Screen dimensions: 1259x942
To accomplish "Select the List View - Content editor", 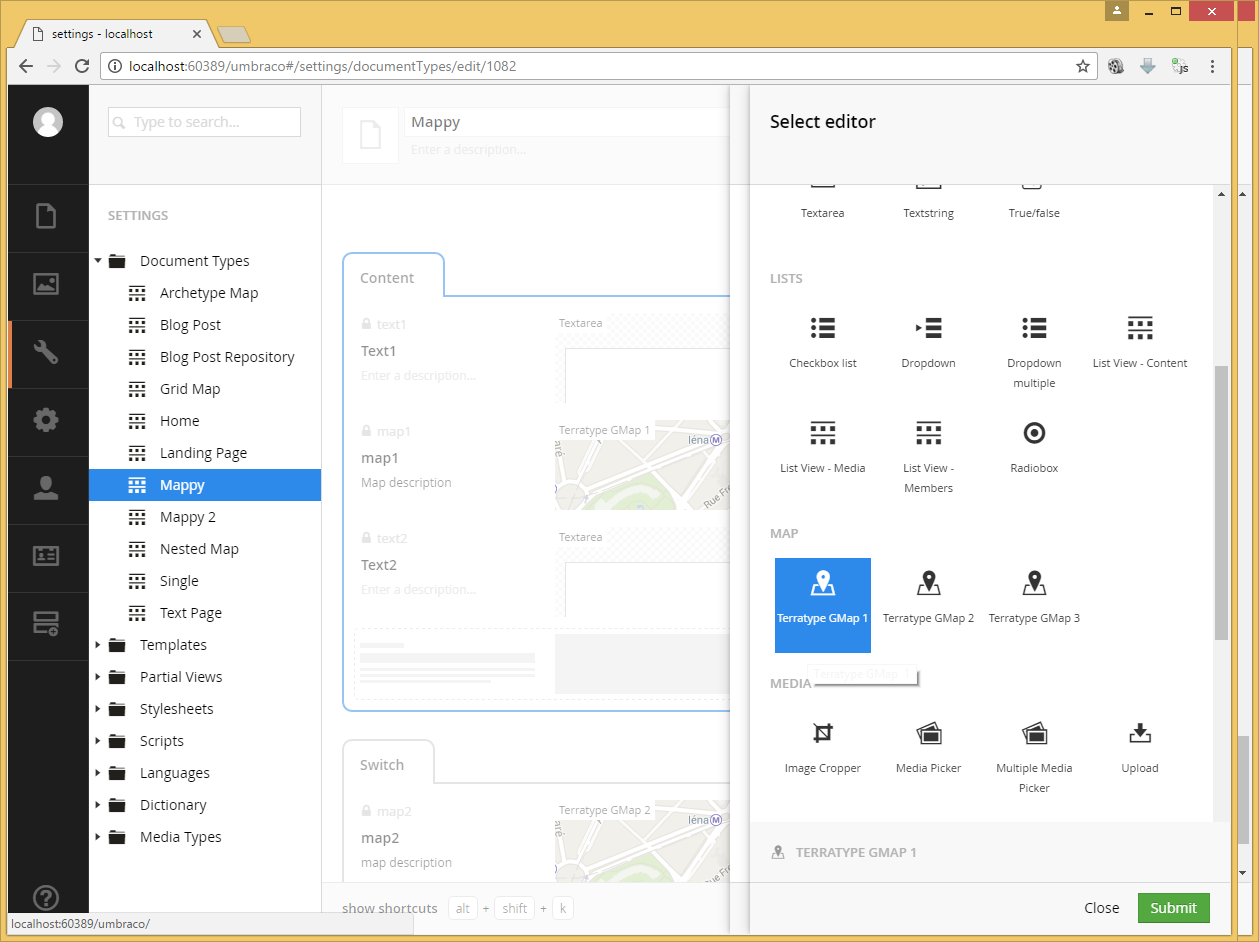I will coord(1140,343).
